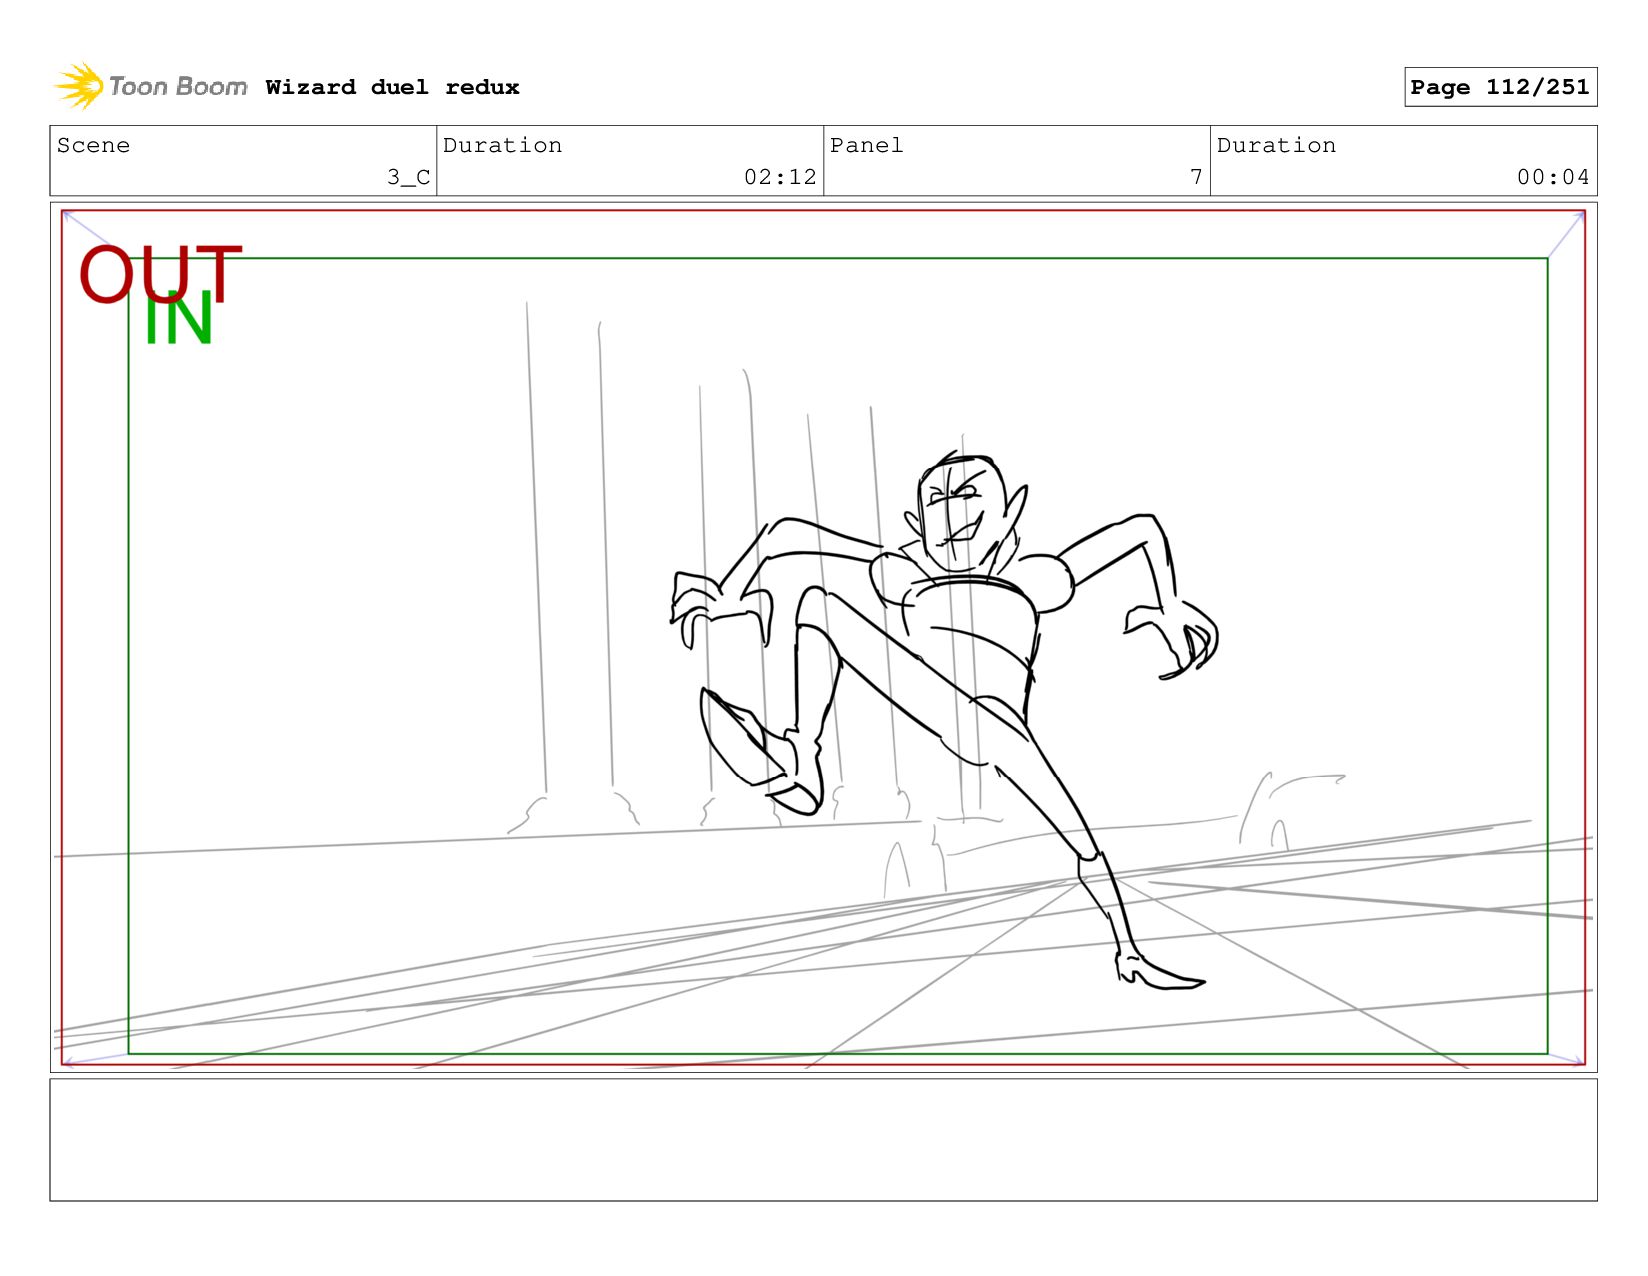Click the storyboard panel character sketch
This screenshot has height=1276, width=1648.
[944, 719]
